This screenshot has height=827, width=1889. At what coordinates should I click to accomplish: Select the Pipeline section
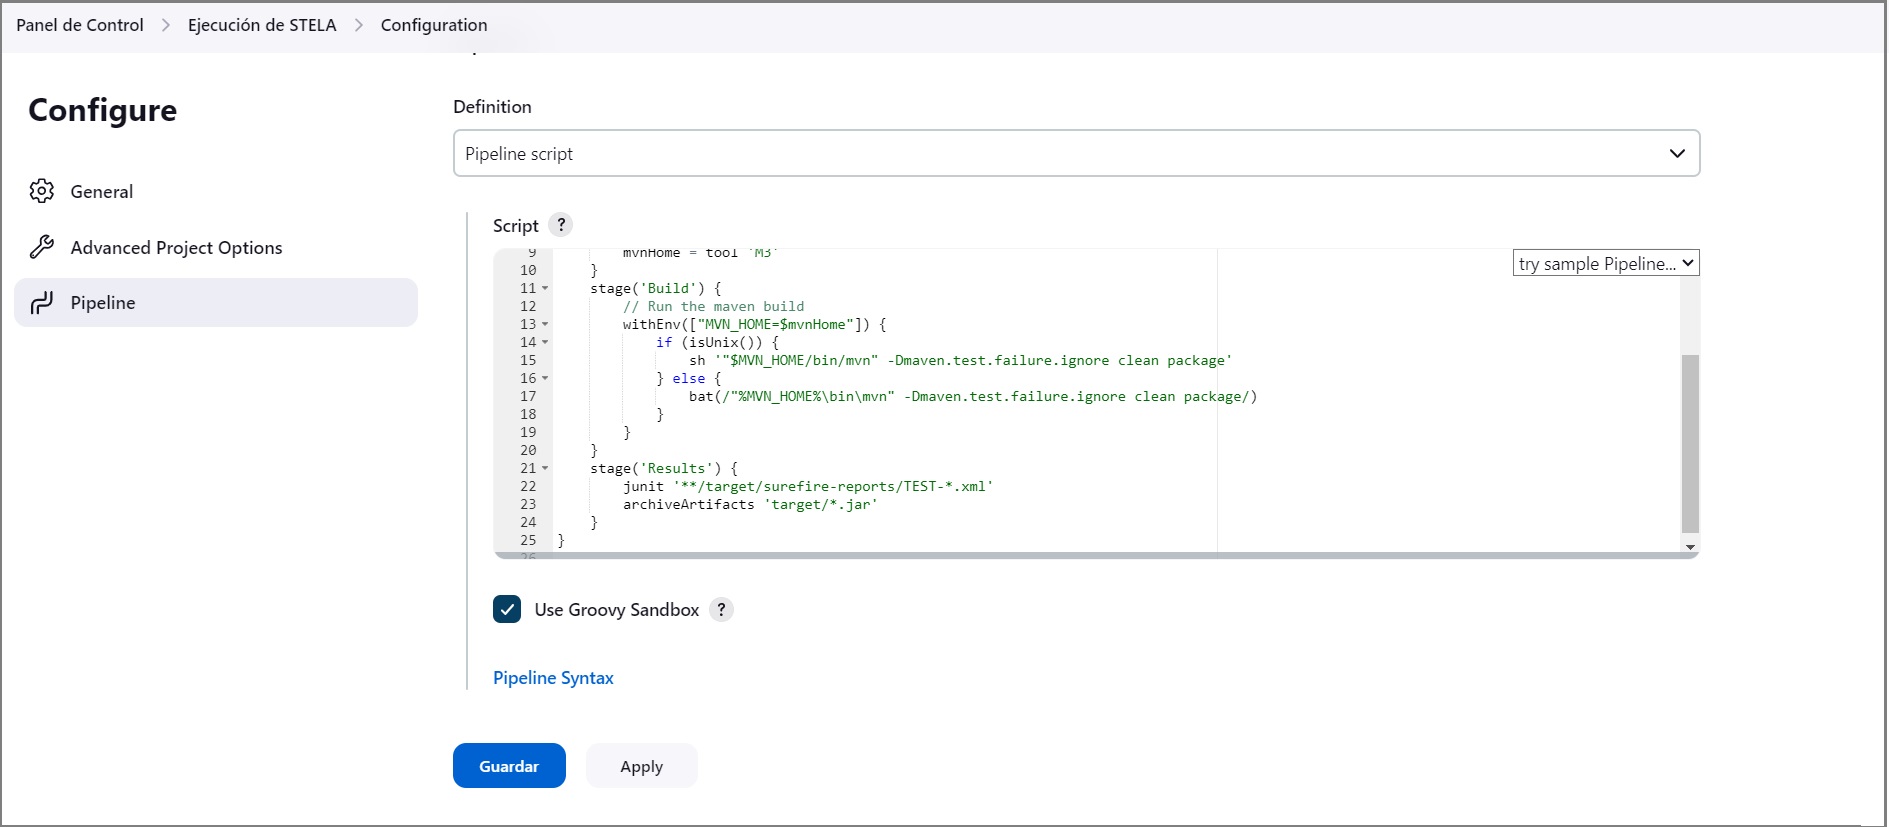pos(216,303)
